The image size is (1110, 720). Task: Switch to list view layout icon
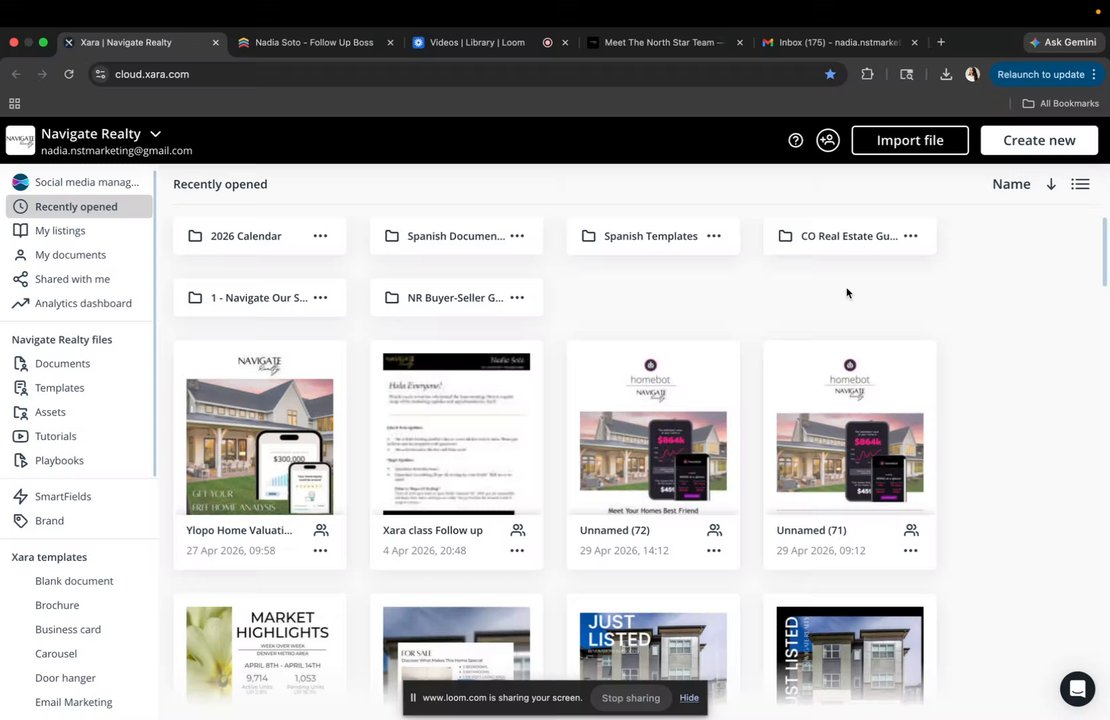tap(1080, 184)
